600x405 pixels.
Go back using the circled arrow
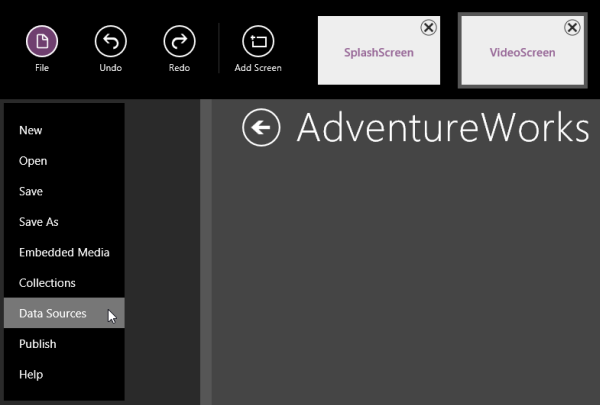click(261, 127)
